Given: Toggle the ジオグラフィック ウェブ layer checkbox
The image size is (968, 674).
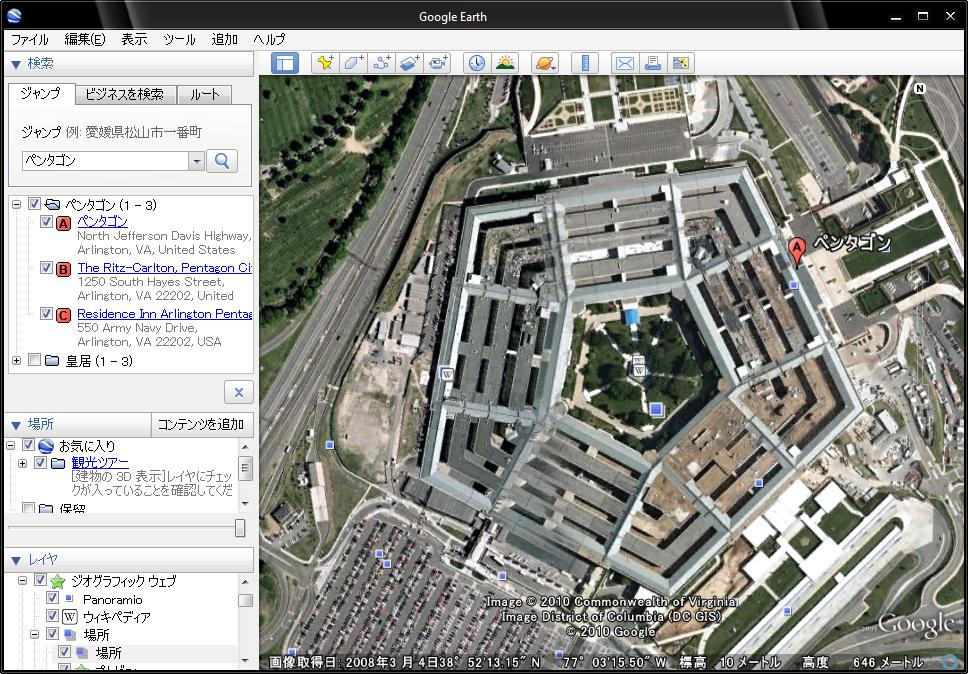Looking at the screenshot, I should point(40,580).
